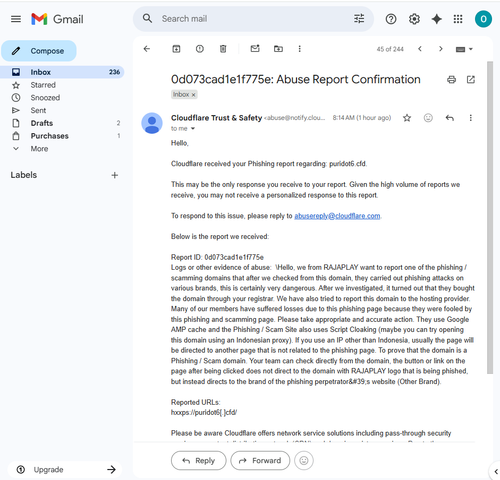Go to older email arrow
Screen dimensions: 500x480
click(441, 49)
